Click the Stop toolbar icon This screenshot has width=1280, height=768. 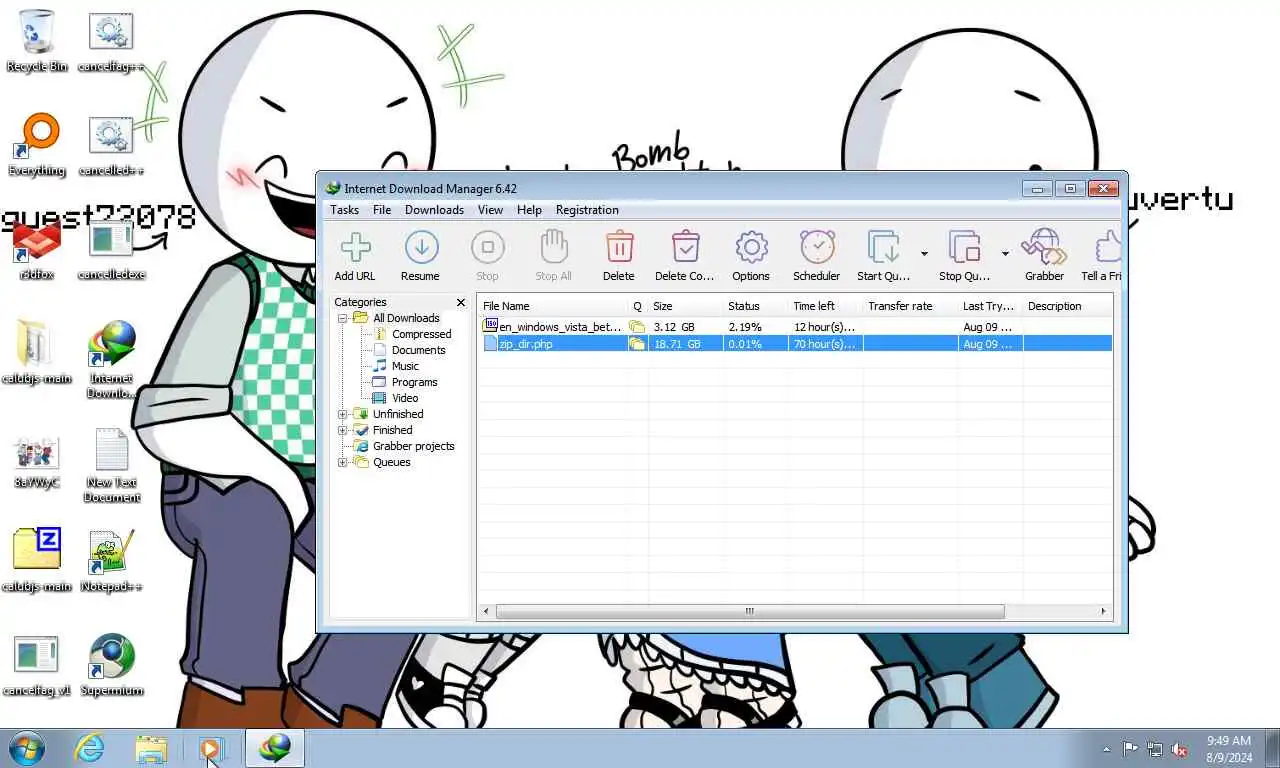click(x=487, y=247)
